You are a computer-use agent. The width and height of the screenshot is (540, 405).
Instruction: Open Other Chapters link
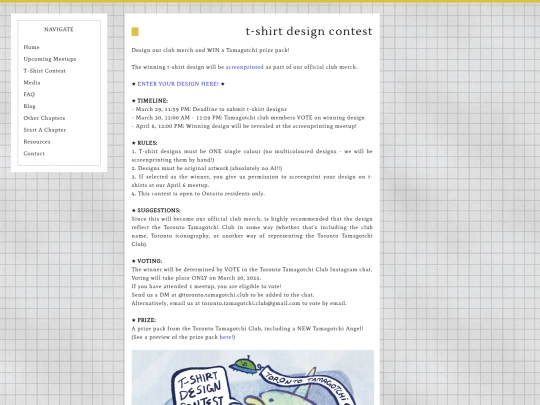pos(44,118)
